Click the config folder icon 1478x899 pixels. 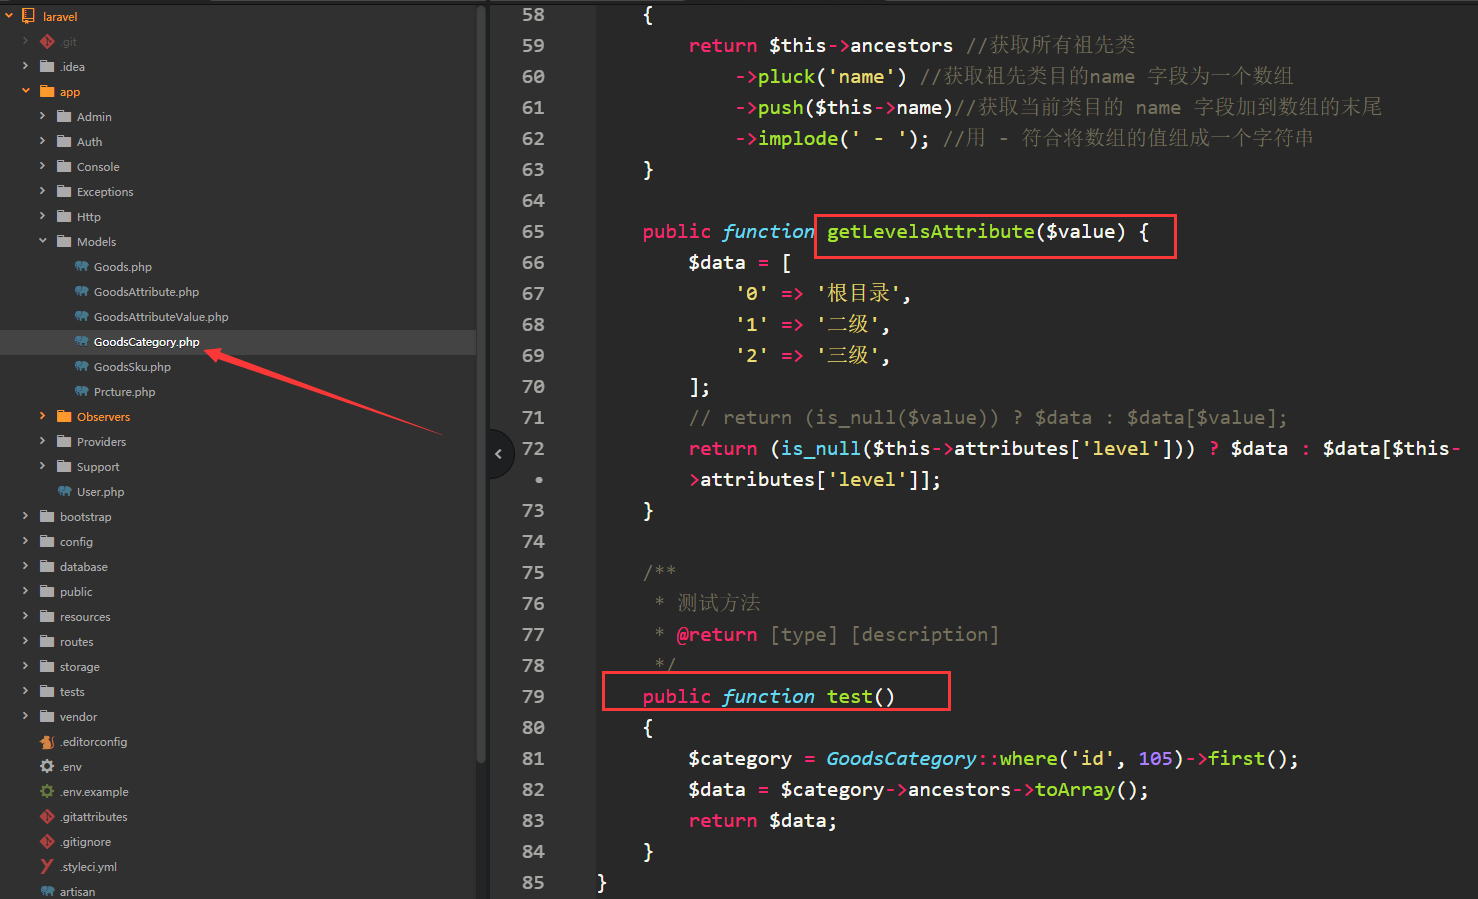47,541
